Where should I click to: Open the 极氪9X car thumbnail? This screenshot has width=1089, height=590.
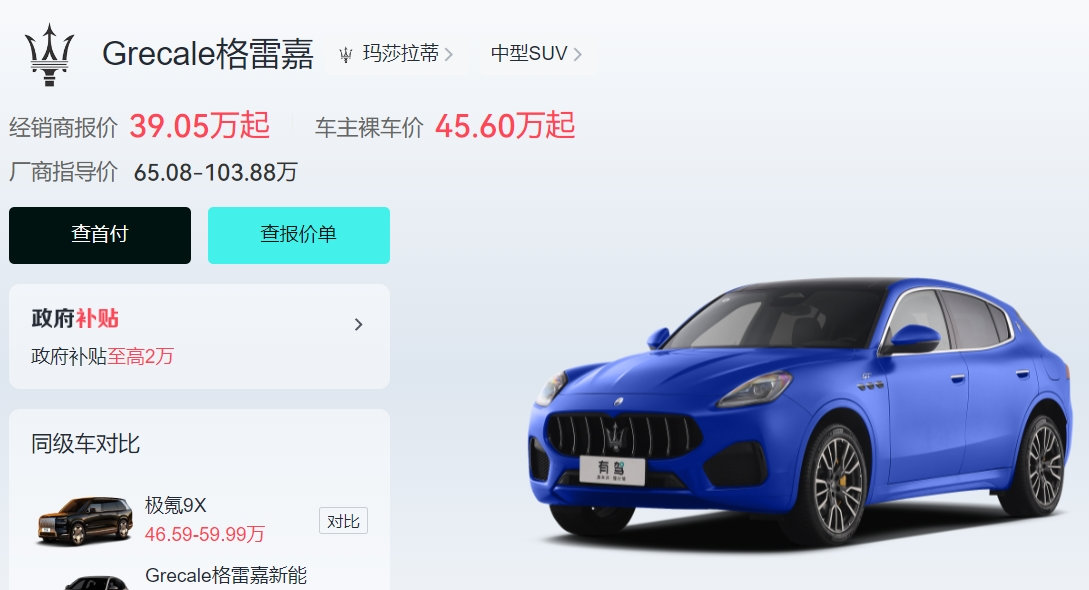[84, 521]
